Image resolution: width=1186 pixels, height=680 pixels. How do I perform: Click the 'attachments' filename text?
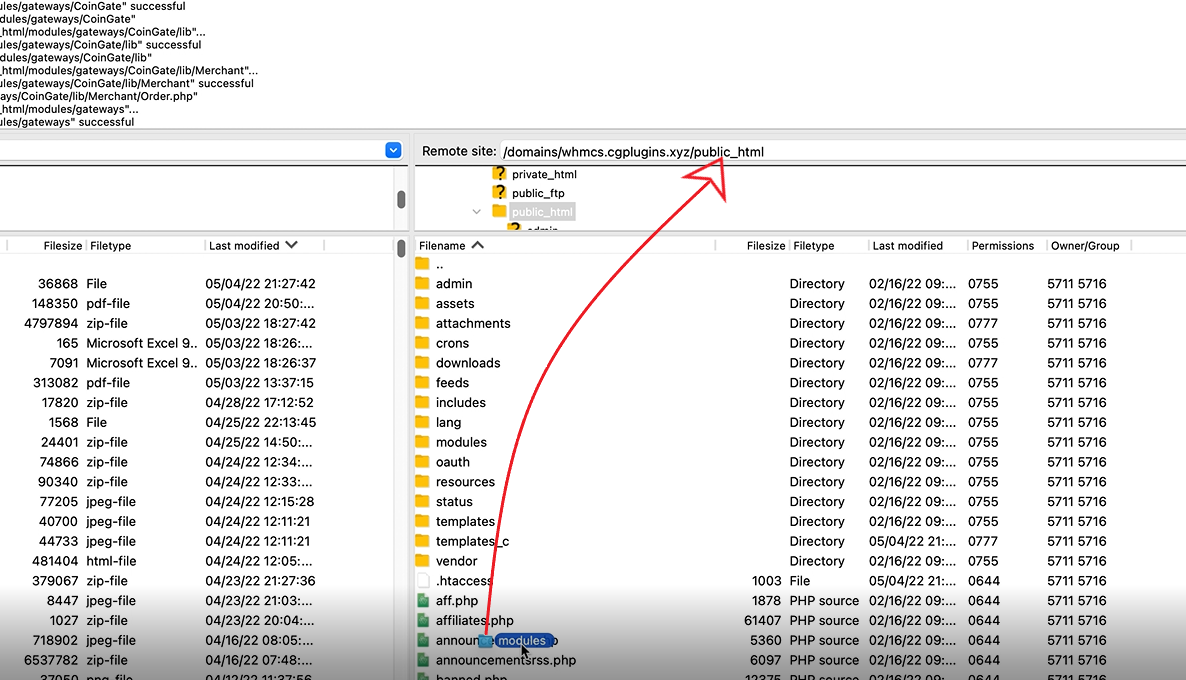click(473, 323)
